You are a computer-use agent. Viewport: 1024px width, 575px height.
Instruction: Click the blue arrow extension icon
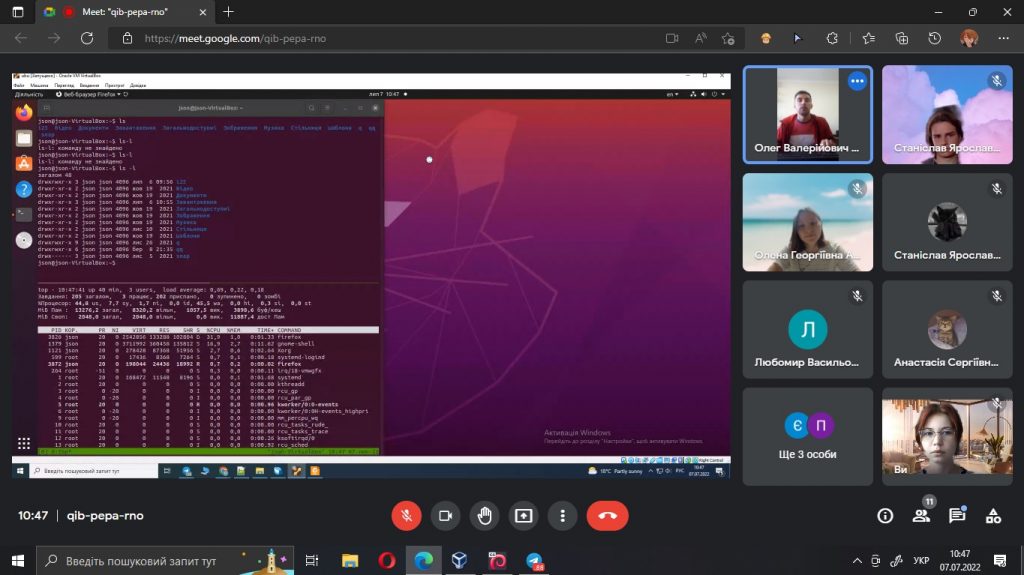pyautogui.click(x=797, y=39)
